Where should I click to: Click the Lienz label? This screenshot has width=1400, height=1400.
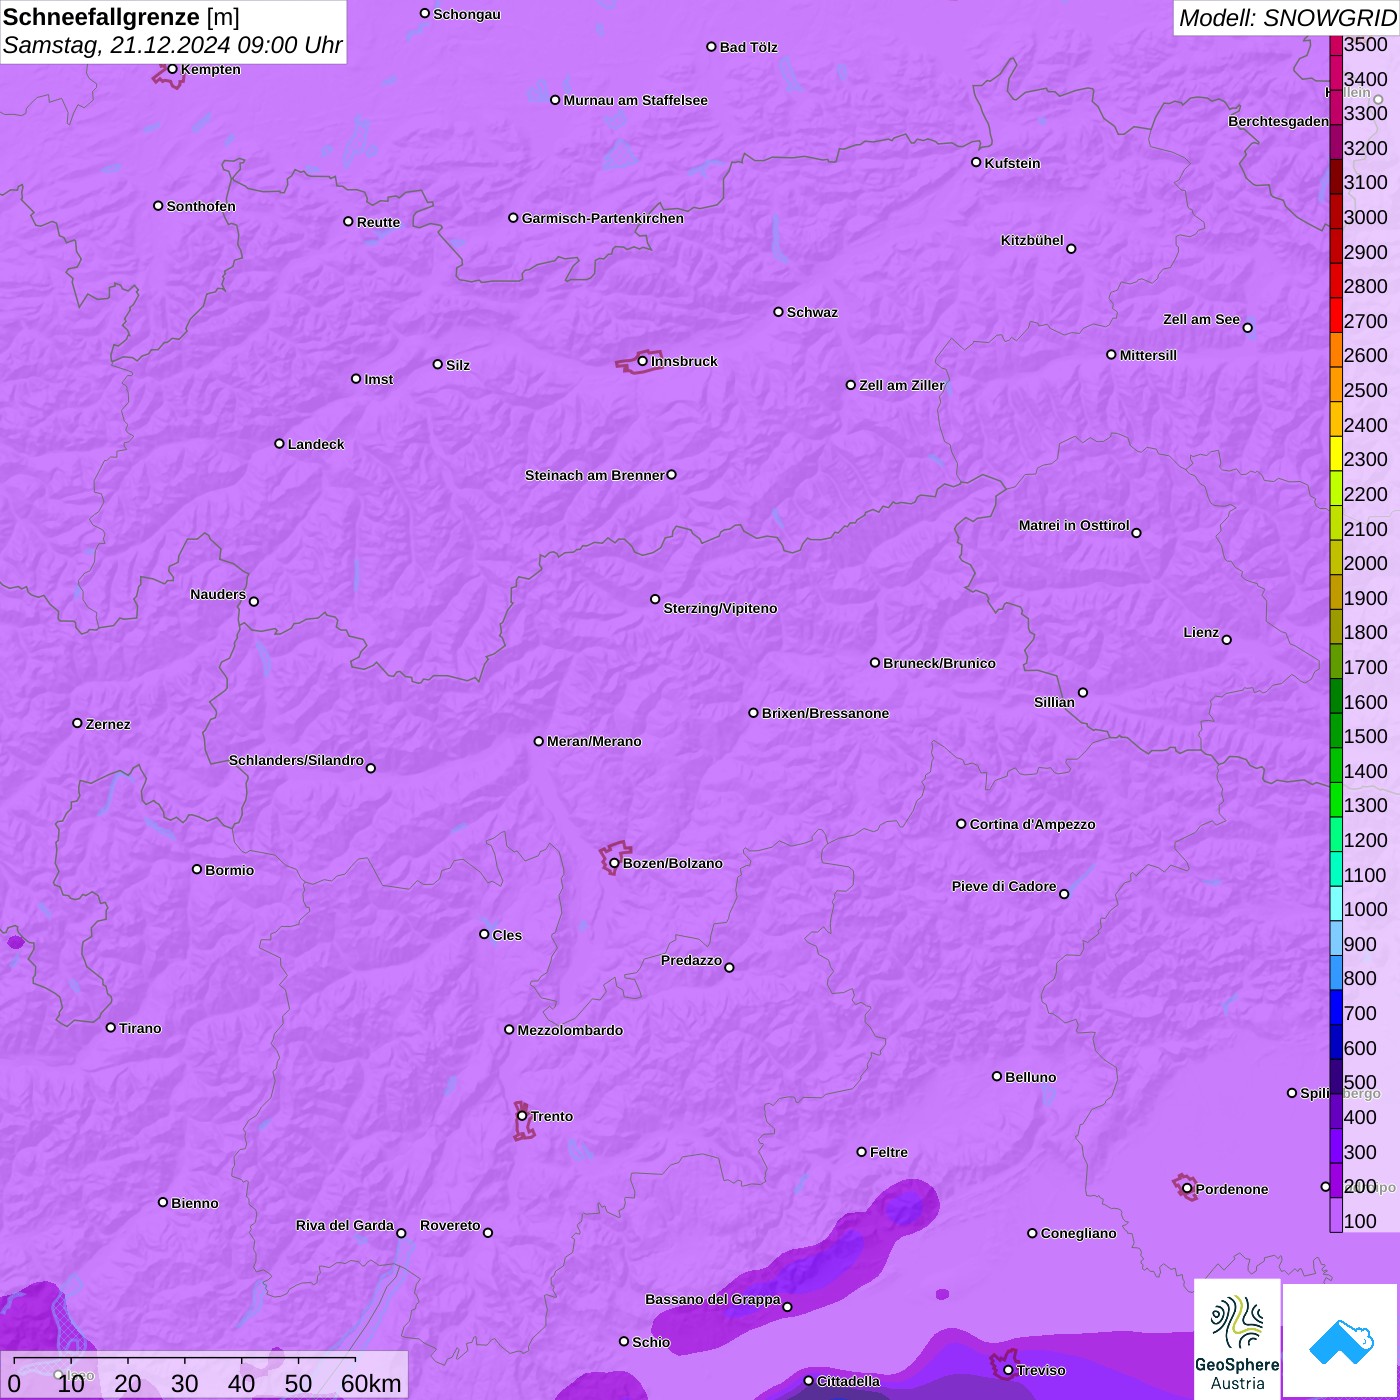pos(1201,632)
